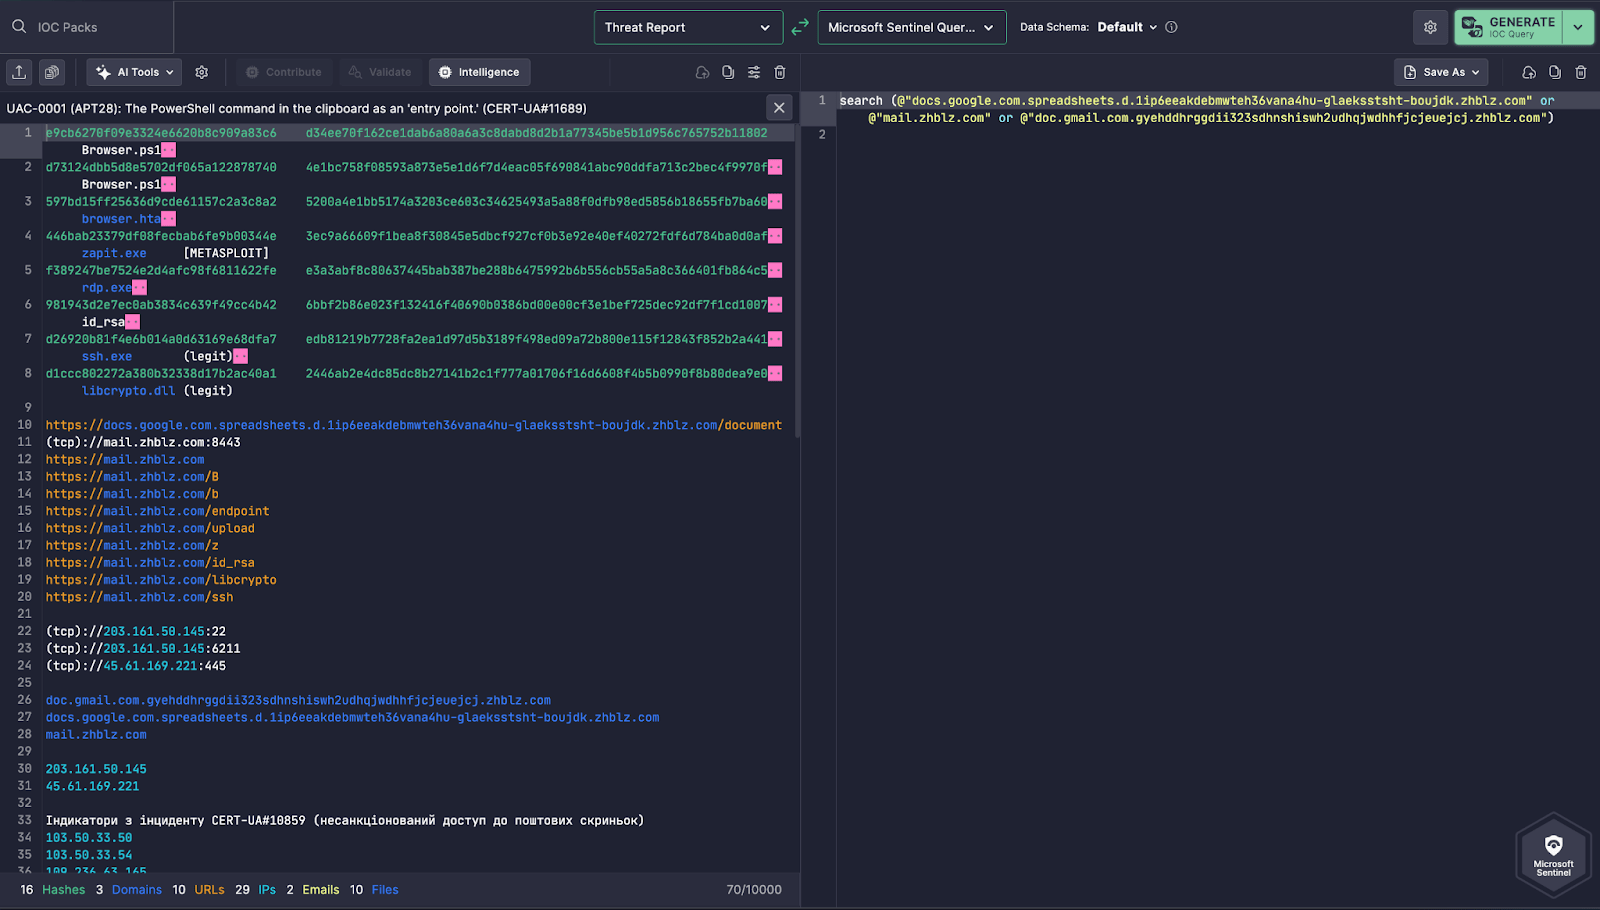
Task: Click the copy-stack icon beside upload
Action: (x=52, y=72)
